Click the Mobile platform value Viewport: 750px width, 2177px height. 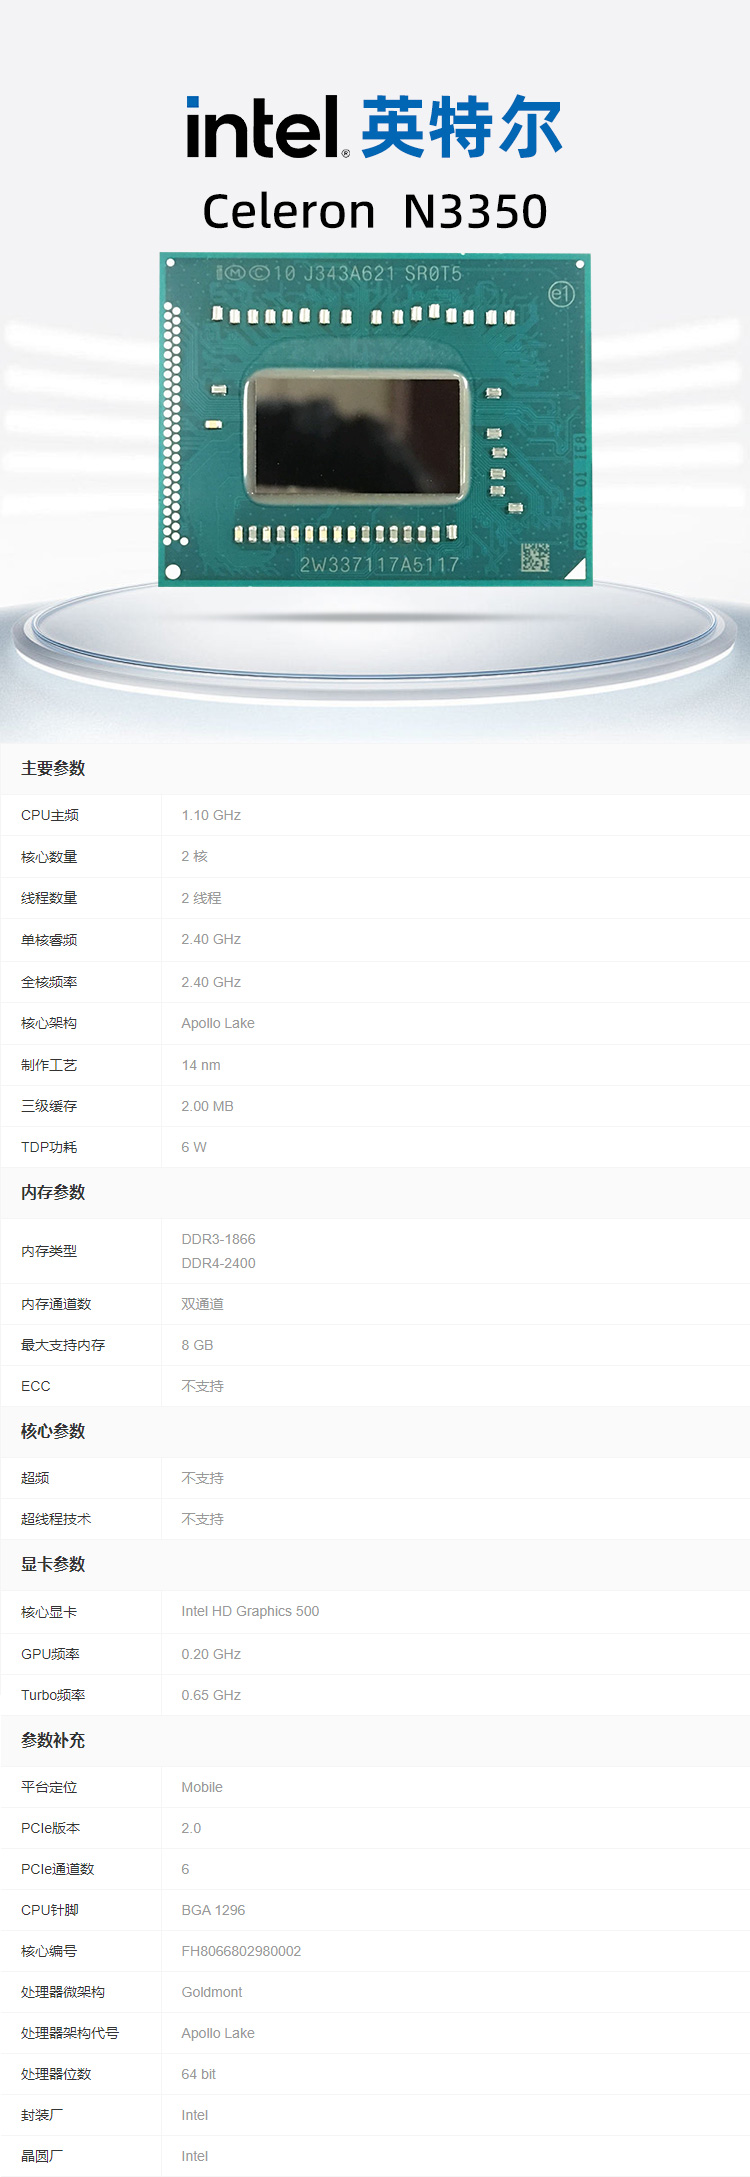202,1787
